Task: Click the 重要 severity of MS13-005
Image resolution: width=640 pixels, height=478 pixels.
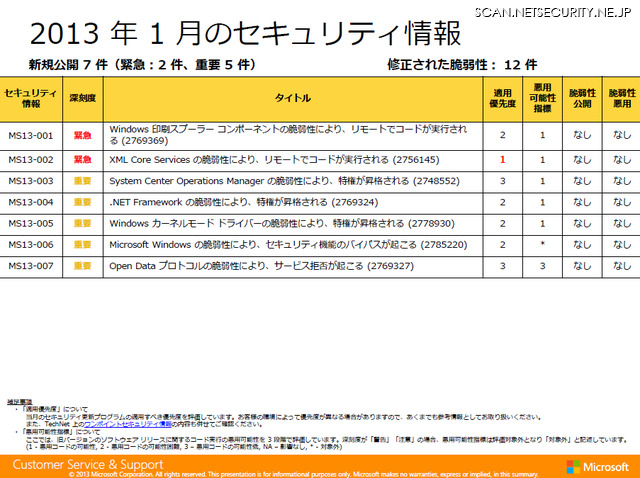Action: [x=82, y=224]
